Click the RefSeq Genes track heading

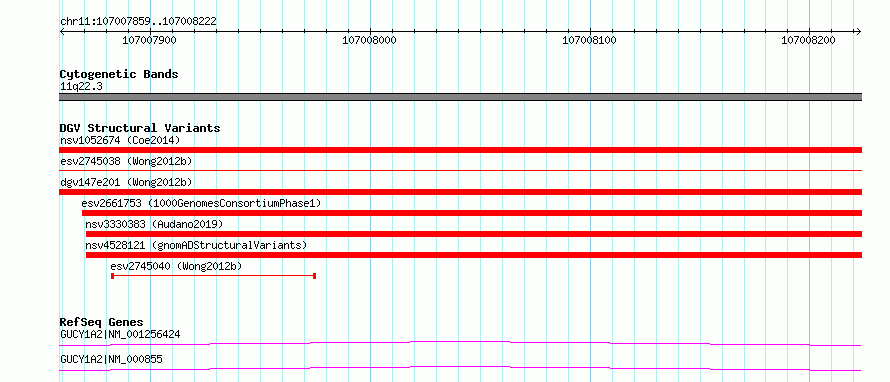[x=102, y=322]
